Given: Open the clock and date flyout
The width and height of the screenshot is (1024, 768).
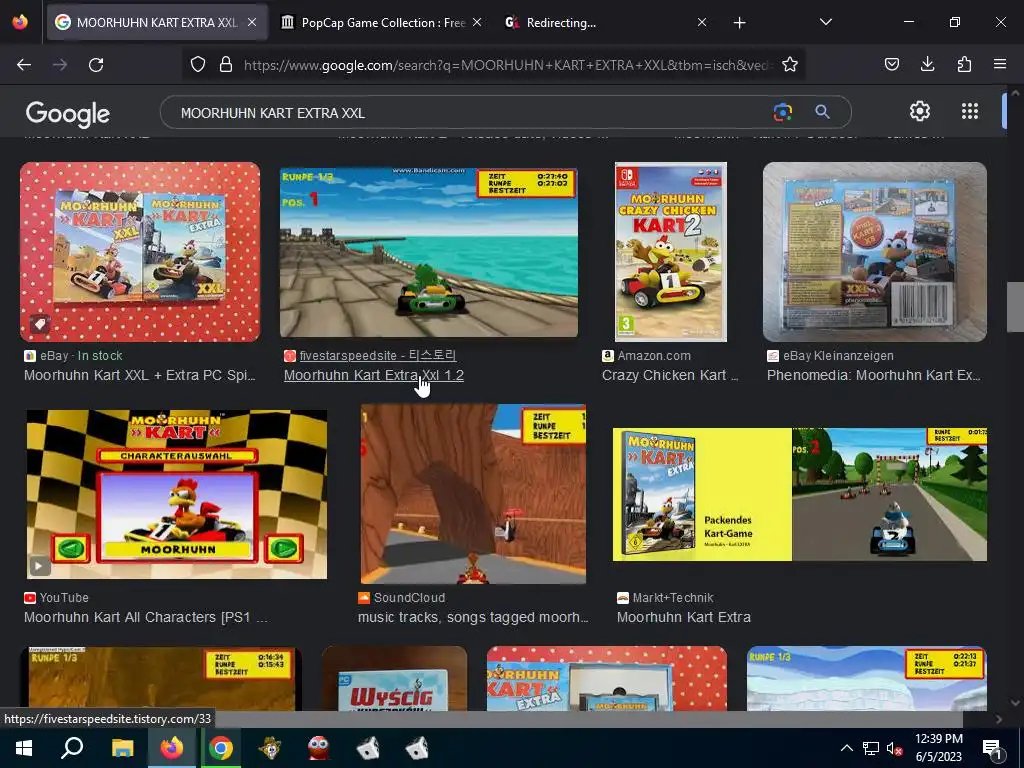Looking at the screenshot, I should coord(938,748).
